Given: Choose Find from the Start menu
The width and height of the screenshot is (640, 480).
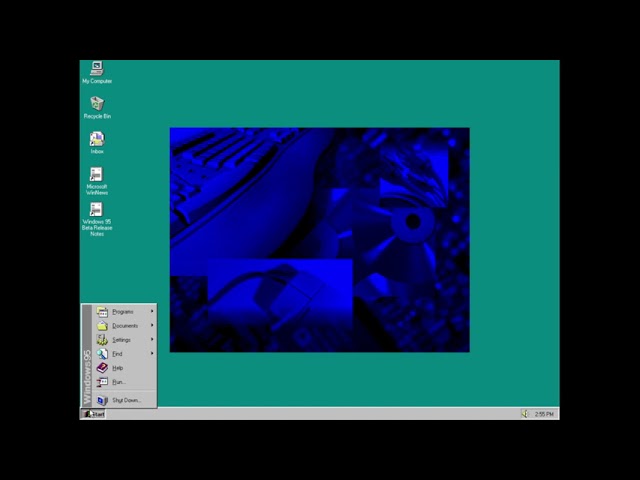Looking at the screenshot, I should tap(124, 354).
